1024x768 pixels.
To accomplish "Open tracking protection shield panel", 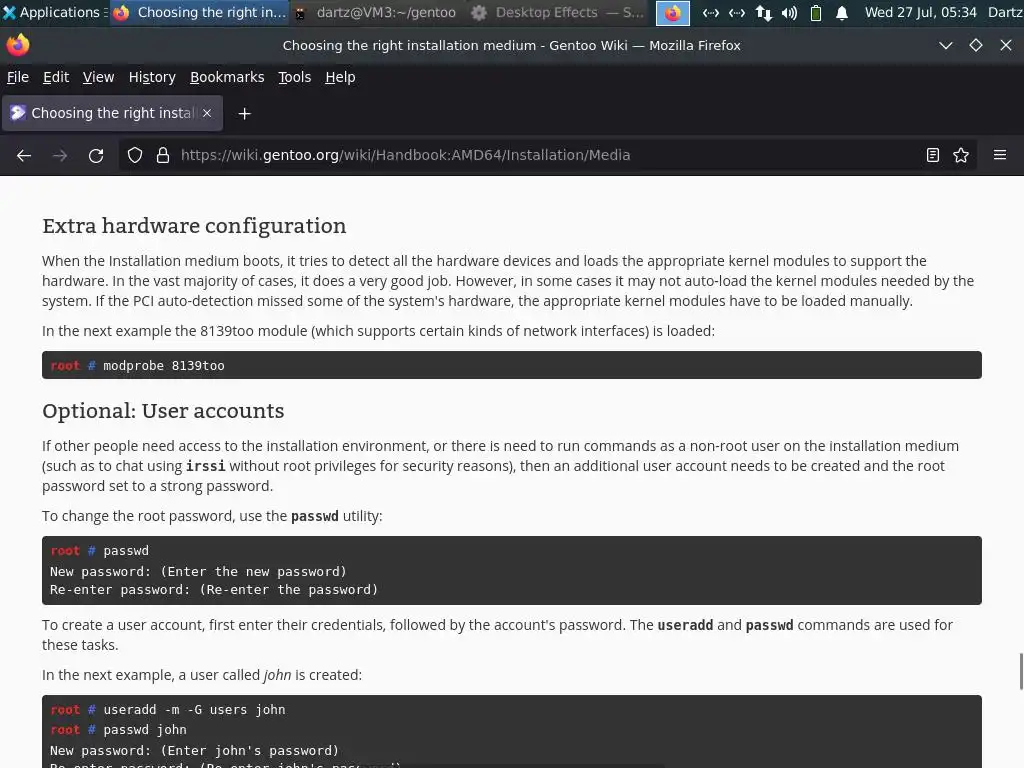I will click(x=135, y=155).
